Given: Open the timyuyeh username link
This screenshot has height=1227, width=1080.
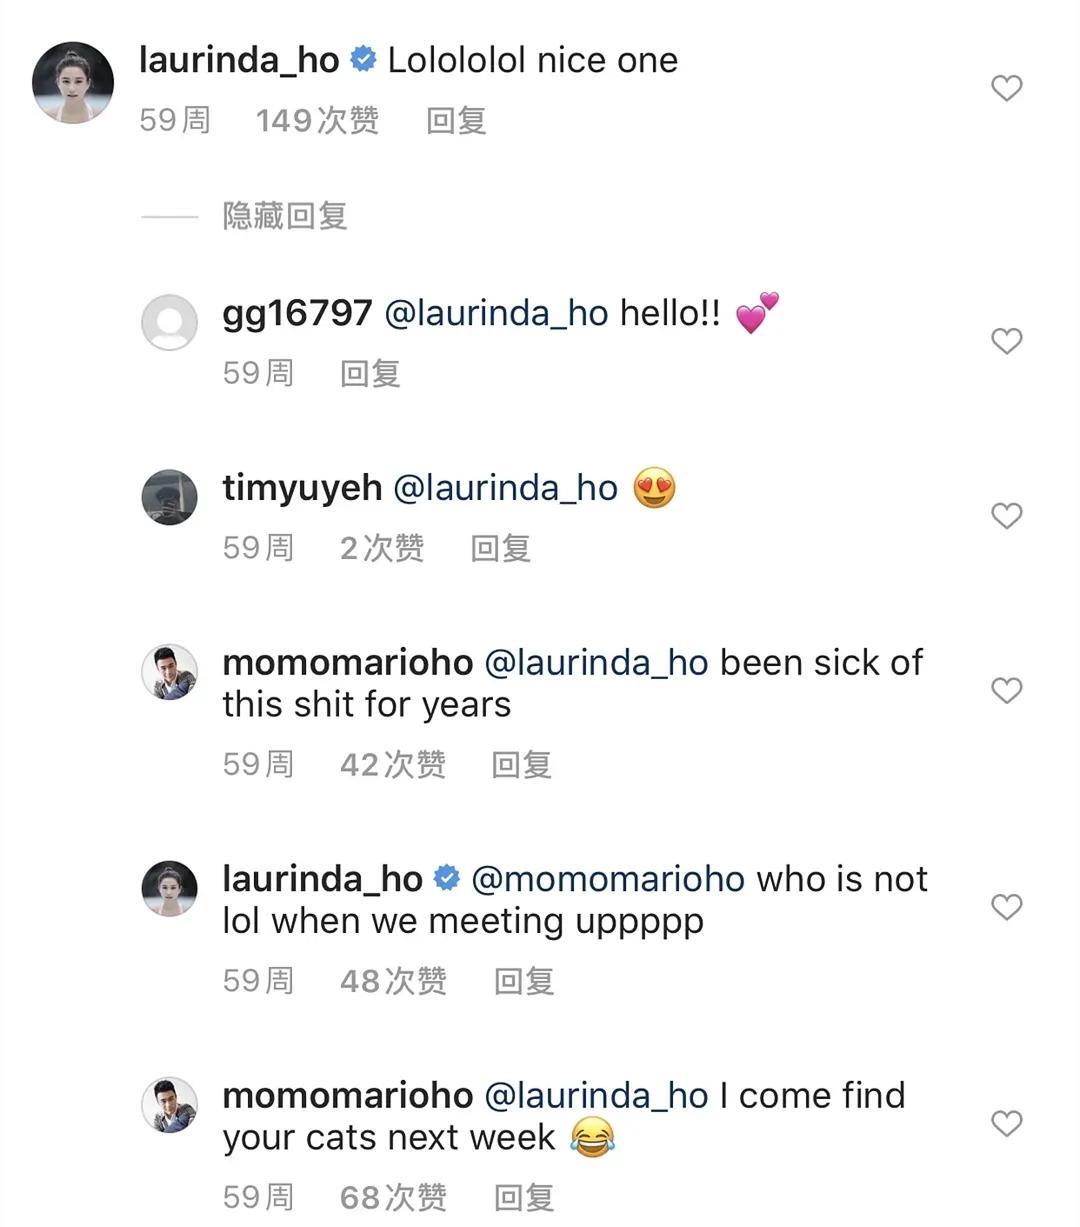Looking at the screenshot, I should tap(302, 488).
